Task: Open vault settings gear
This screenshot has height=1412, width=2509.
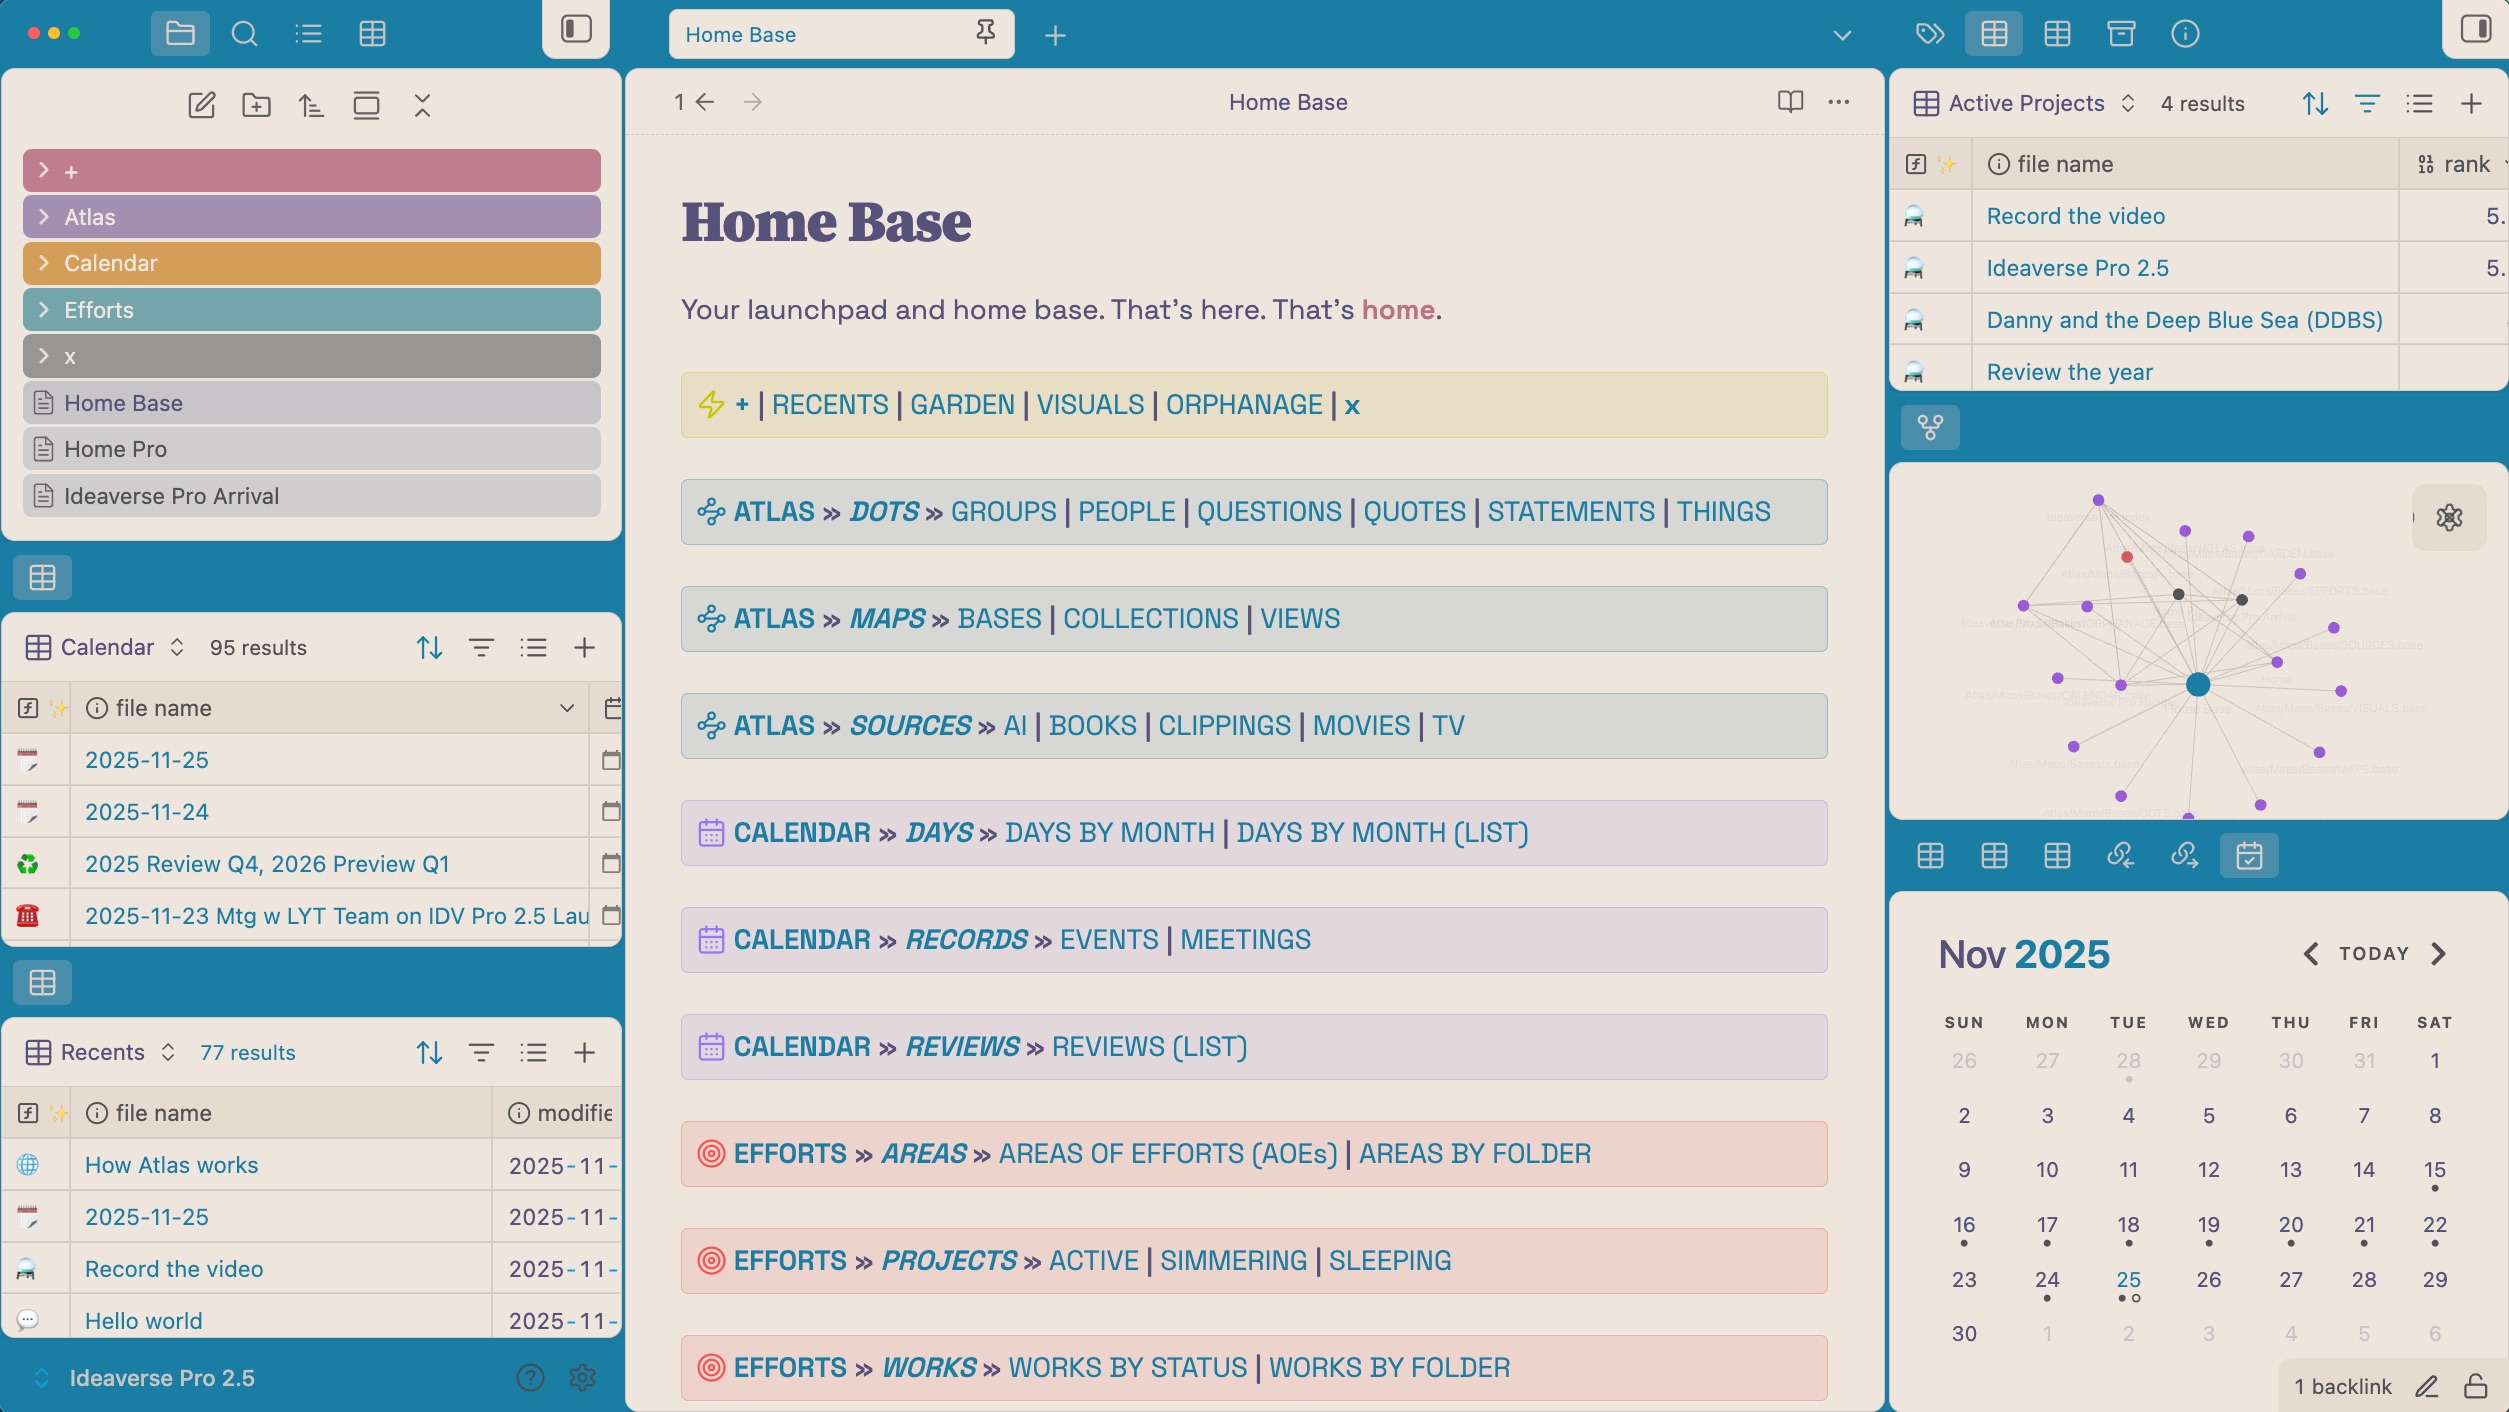Action: (582, 1378)
